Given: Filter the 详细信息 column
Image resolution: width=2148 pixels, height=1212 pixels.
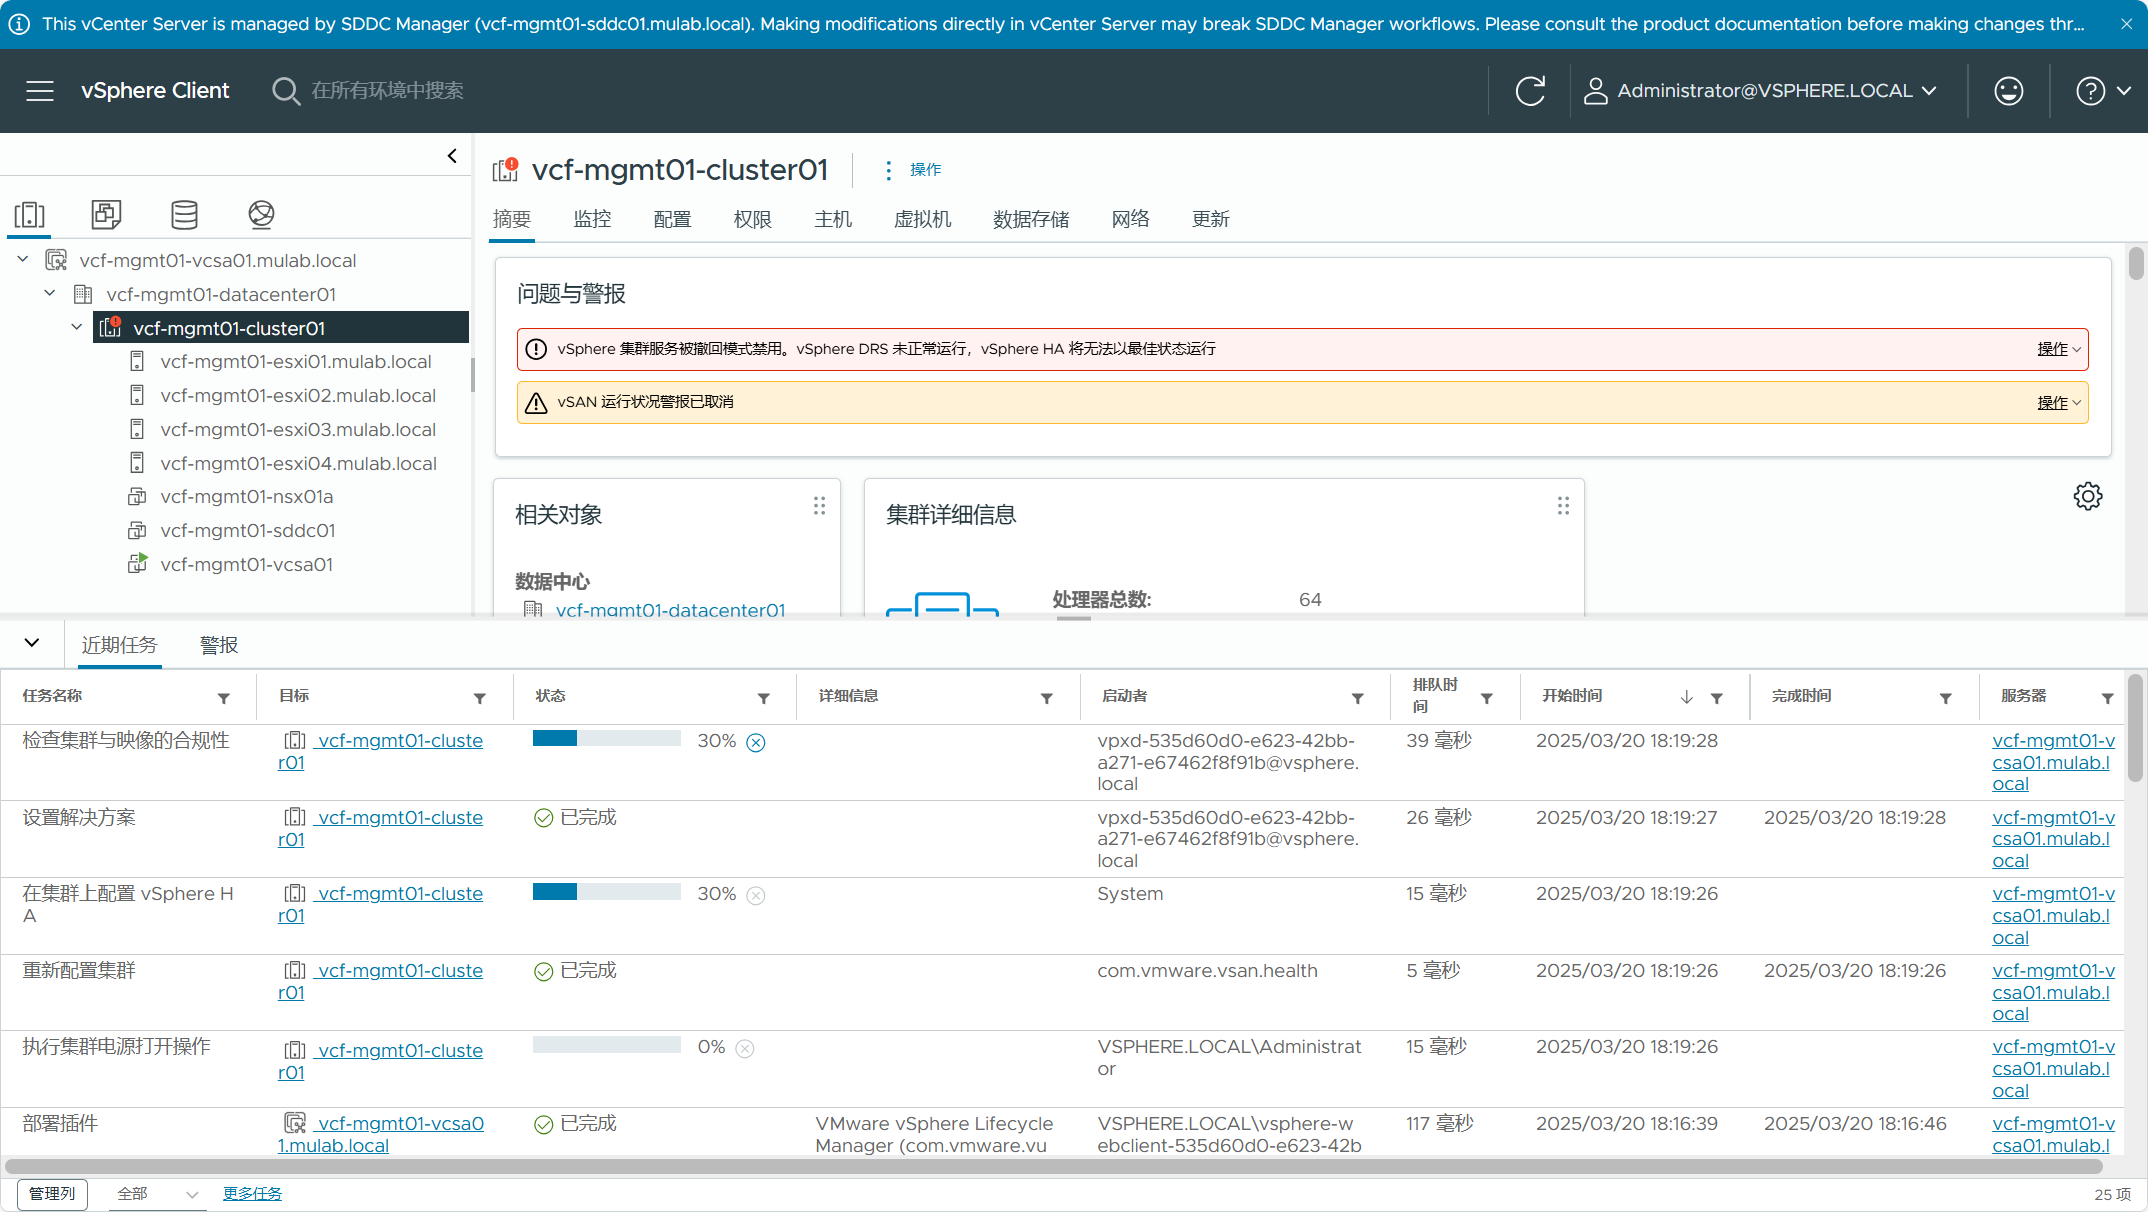Looking at the screenshot, I should [1047, 698].
